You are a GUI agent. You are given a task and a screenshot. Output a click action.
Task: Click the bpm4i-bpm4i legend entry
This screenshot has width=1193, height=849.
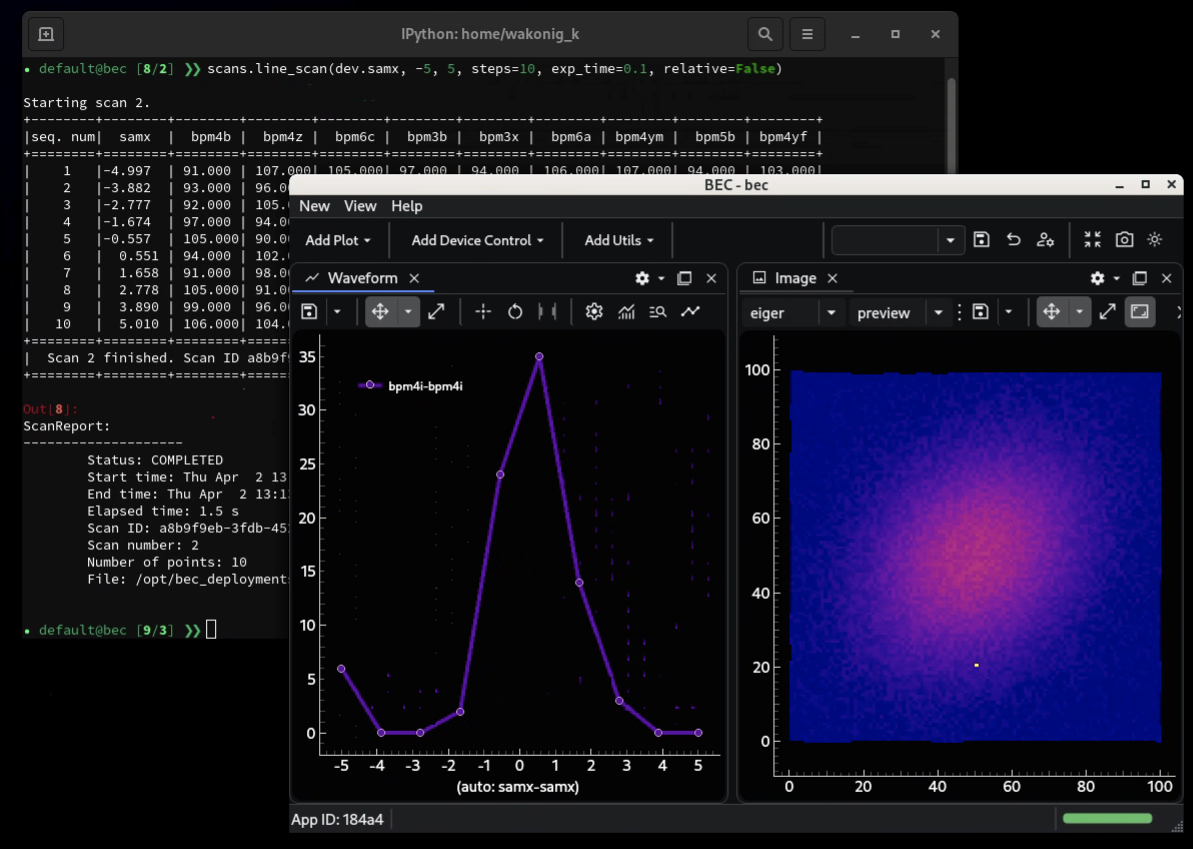pyautogui.click(x=411, y=386)
